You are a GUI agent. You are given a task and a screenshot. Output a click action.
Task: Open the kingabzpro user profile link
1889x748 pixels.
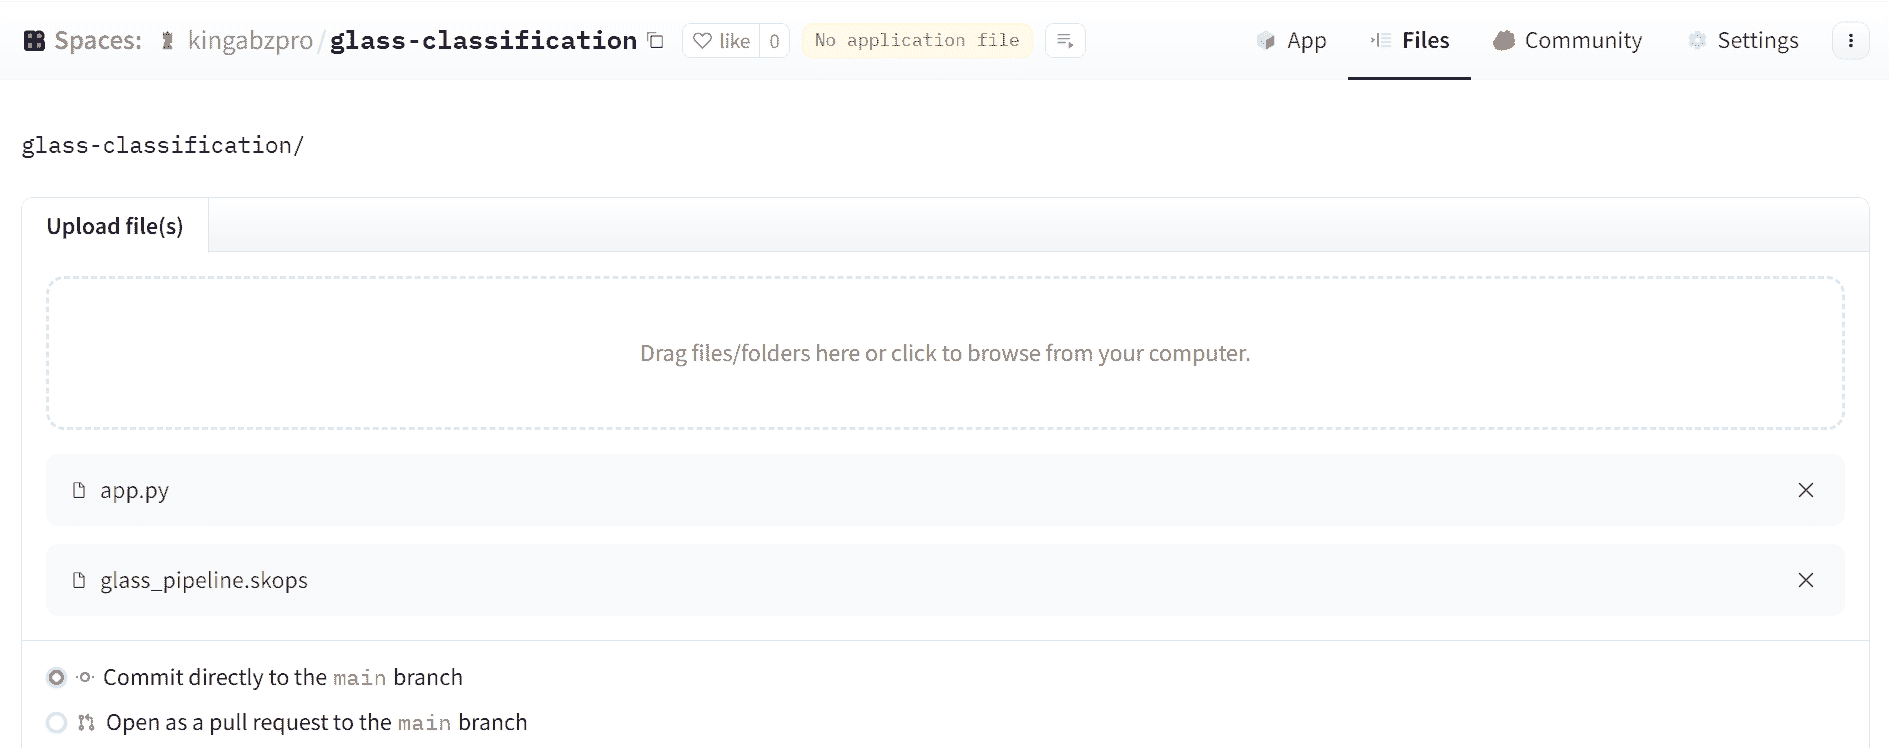(x=250, y=41)
